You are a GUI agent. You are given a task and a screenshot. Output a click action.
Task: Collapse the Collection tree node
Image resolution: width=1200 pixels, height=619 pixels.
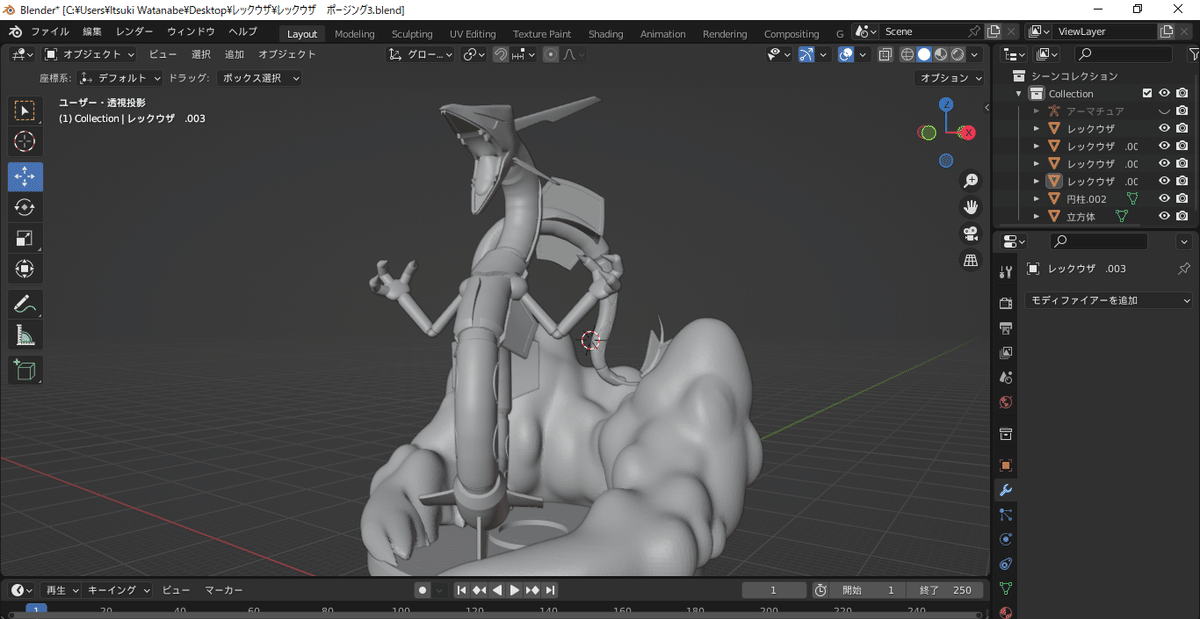point(1019,94)
